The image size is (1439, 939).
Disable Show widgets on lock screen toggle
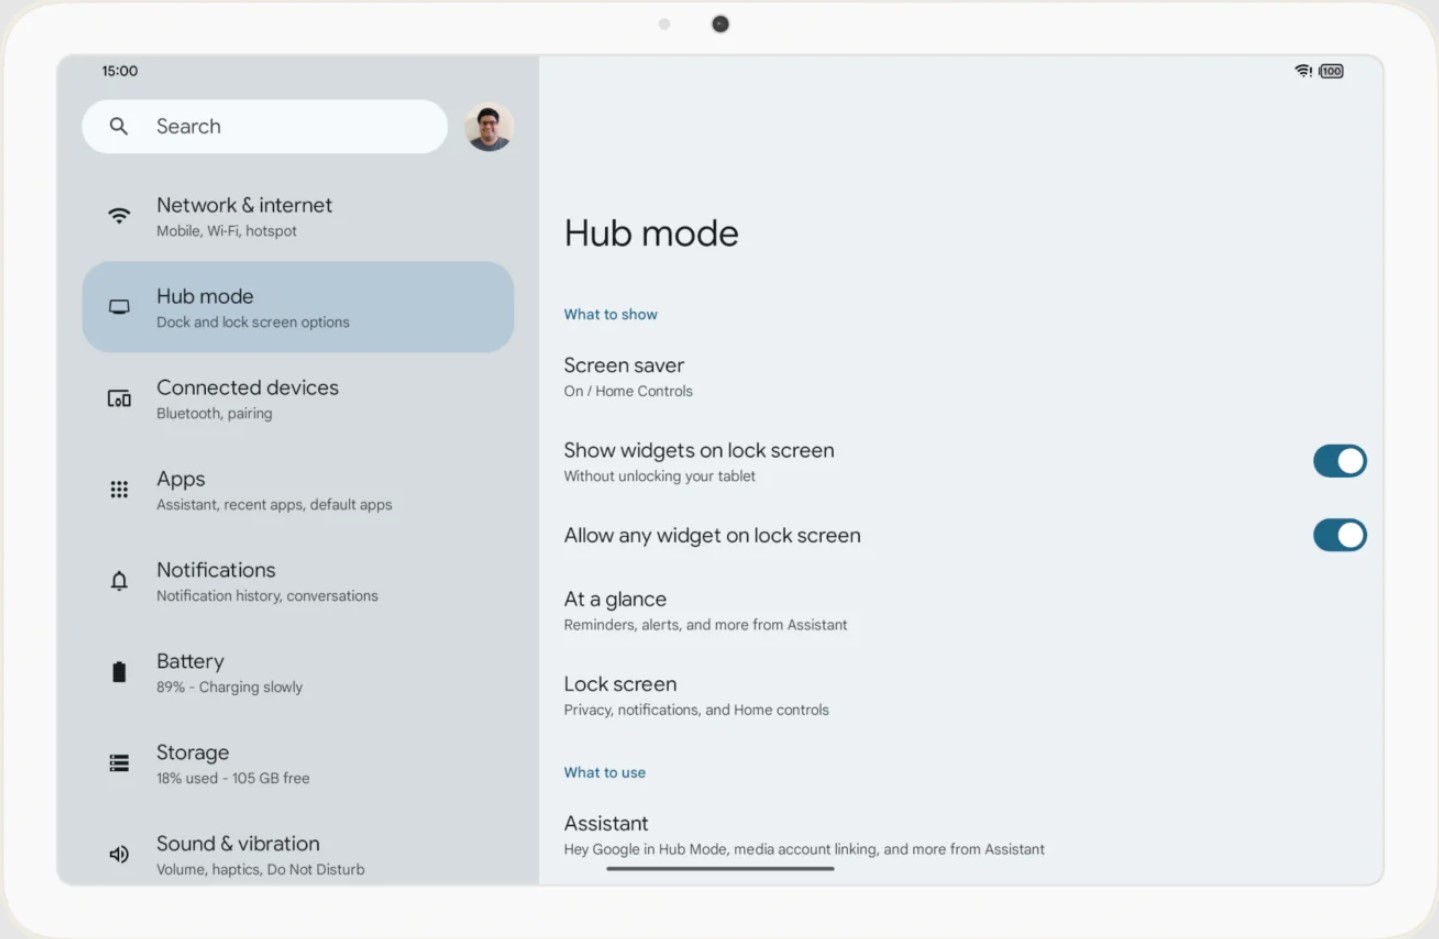pos(1339,461)
